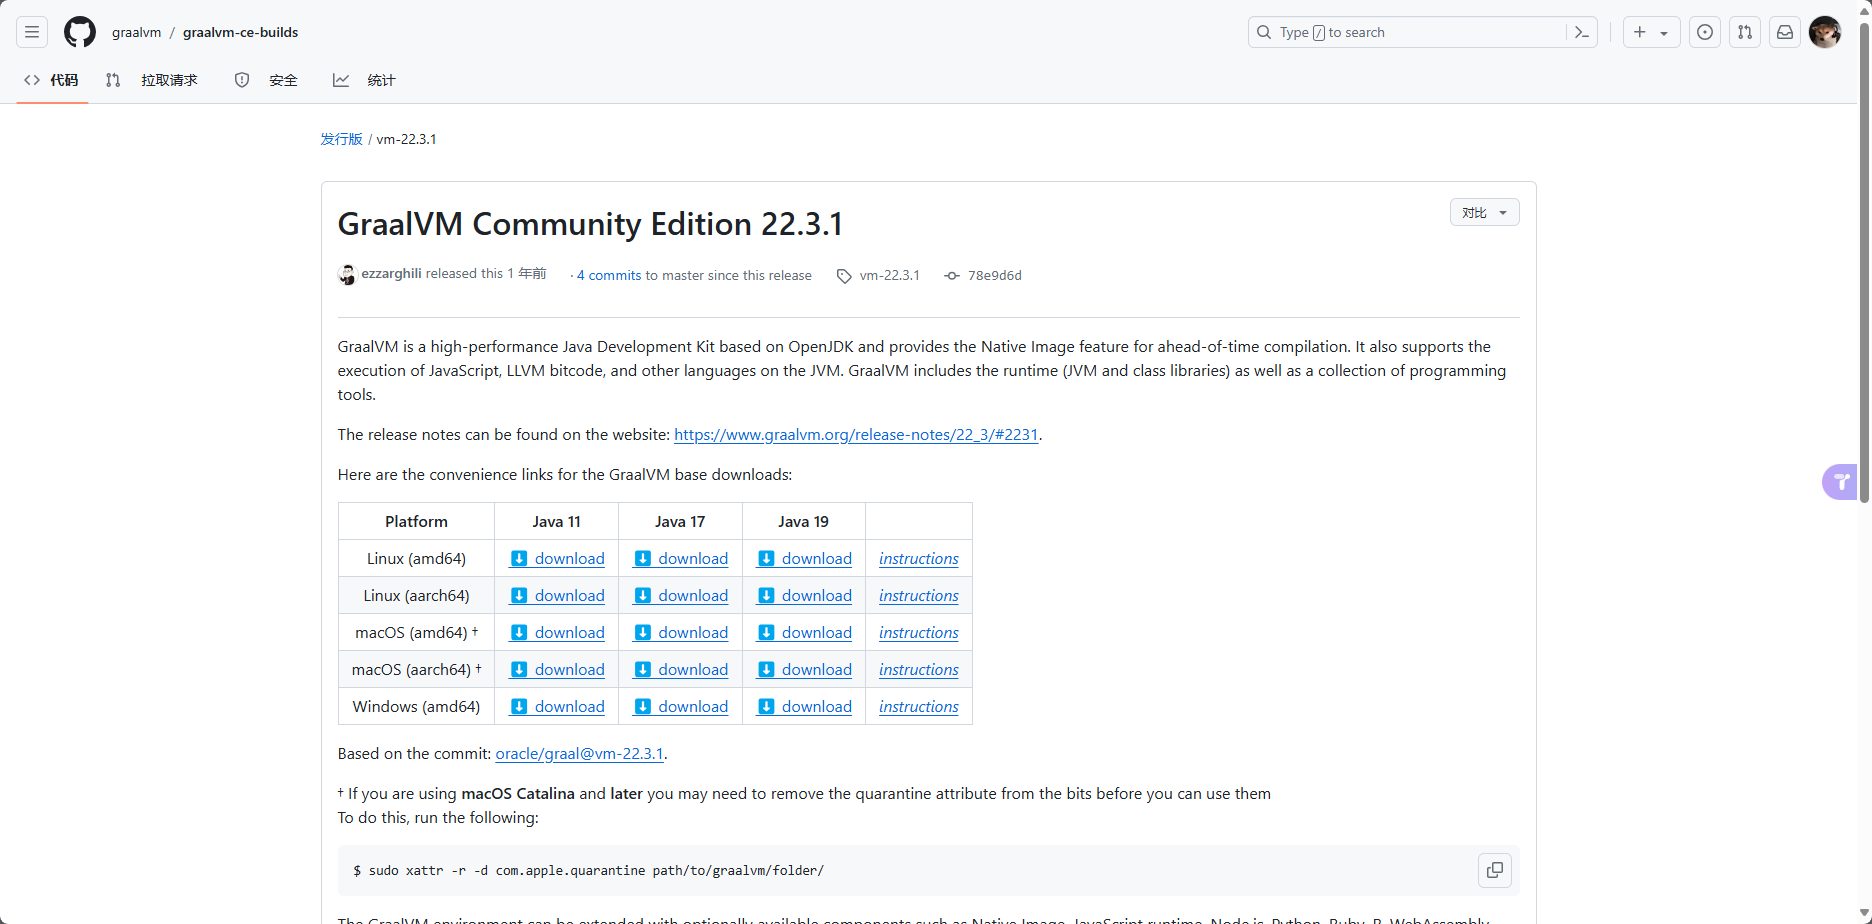Open Linux (amd64) instructions link
The image size is (1872, 924).
click(x=919, y=559)
